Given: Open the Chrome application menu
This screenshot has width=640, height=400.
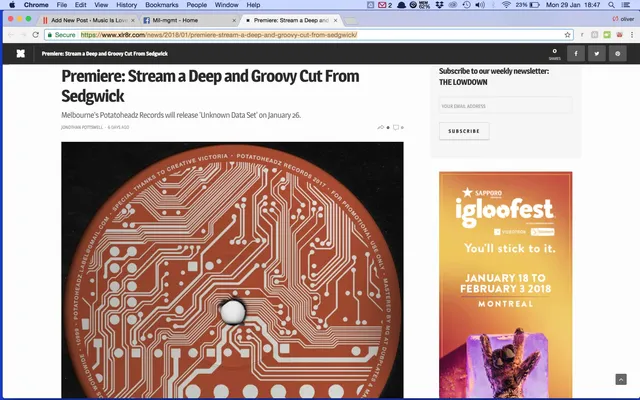Looking at the screenshot, I should click(36, 5).
